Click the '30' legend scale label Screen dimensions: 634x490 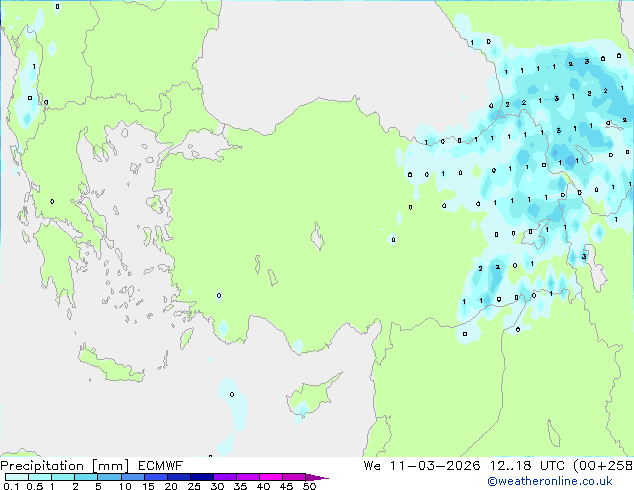click(x=217, y=486)
